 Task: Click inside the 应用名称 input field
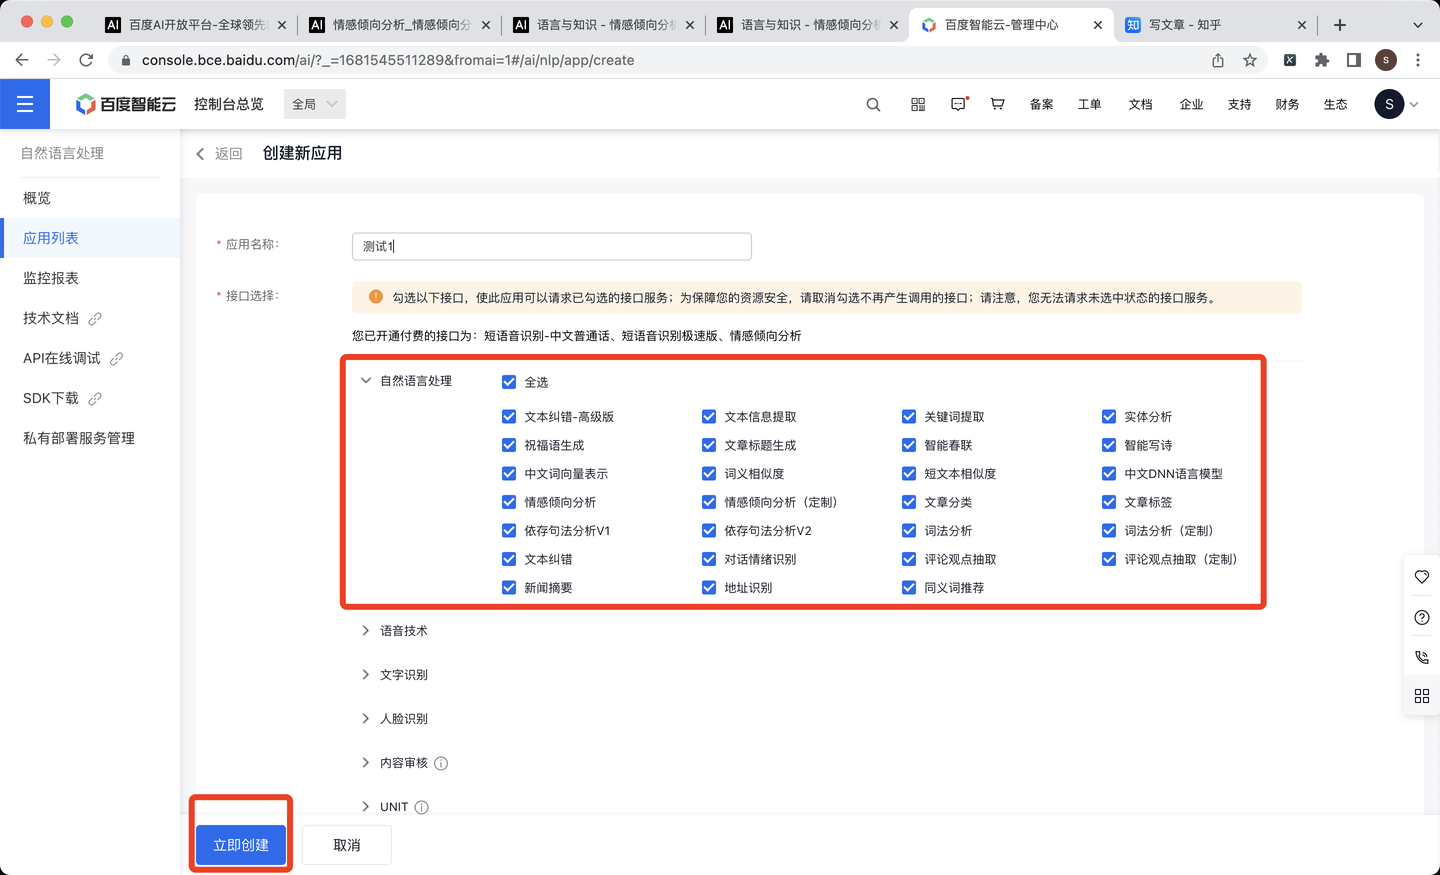551,246
